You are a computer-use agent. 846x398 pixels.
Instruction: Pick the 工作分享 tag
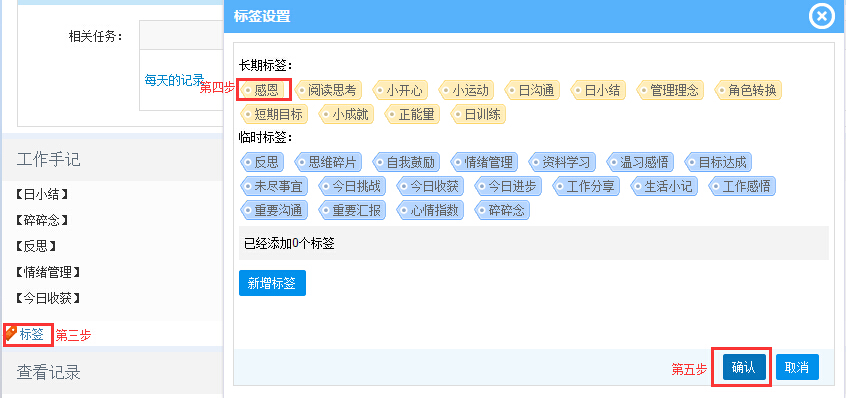coord(586,186)
